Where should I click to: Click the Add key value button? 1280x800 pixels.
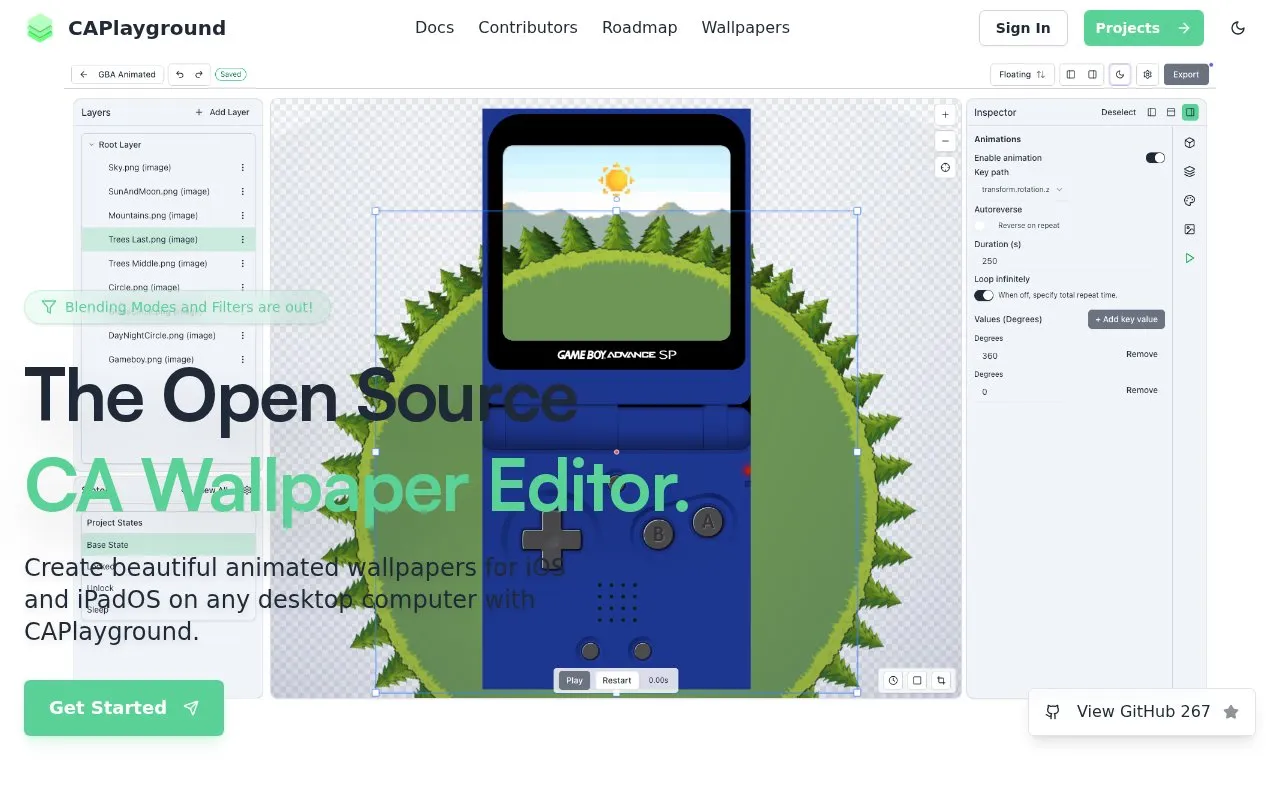(x=1126, y=319)
